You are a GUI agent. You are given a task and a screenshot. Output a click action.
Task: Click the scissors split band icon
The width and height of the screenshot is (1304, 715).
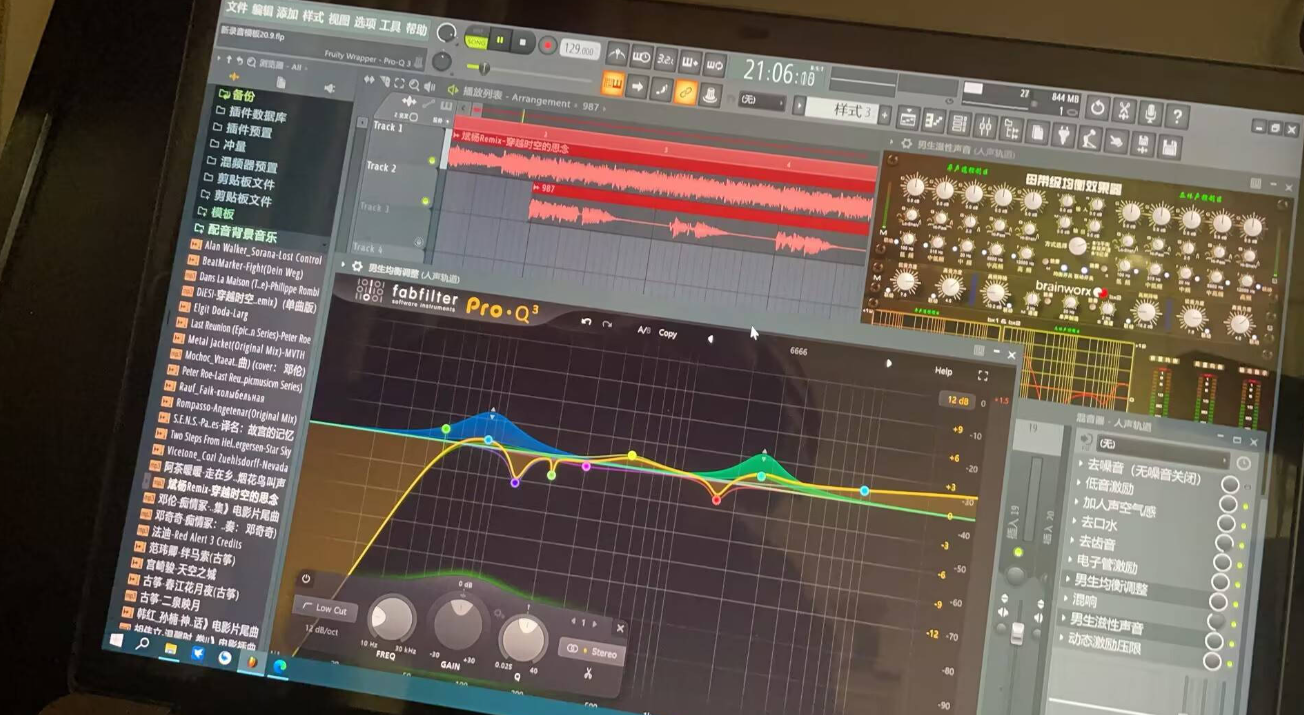588,673
